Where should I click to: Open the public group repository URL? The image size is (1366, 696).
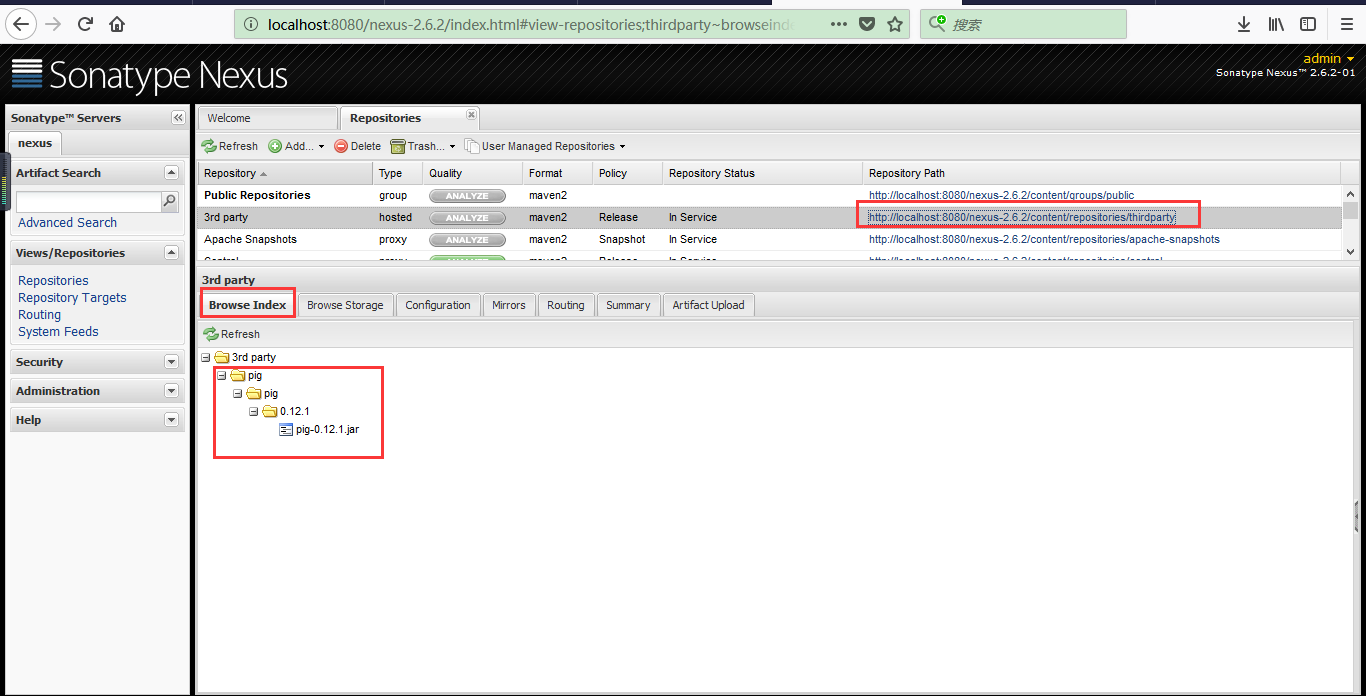tap(1001, 195)
